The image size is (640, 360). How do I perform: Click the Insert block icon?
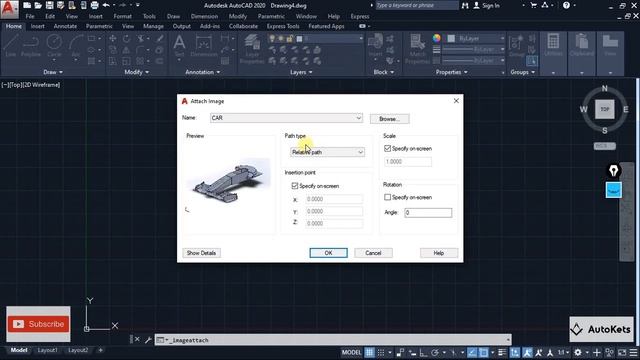pyautogui.click(x=375, y=45)
